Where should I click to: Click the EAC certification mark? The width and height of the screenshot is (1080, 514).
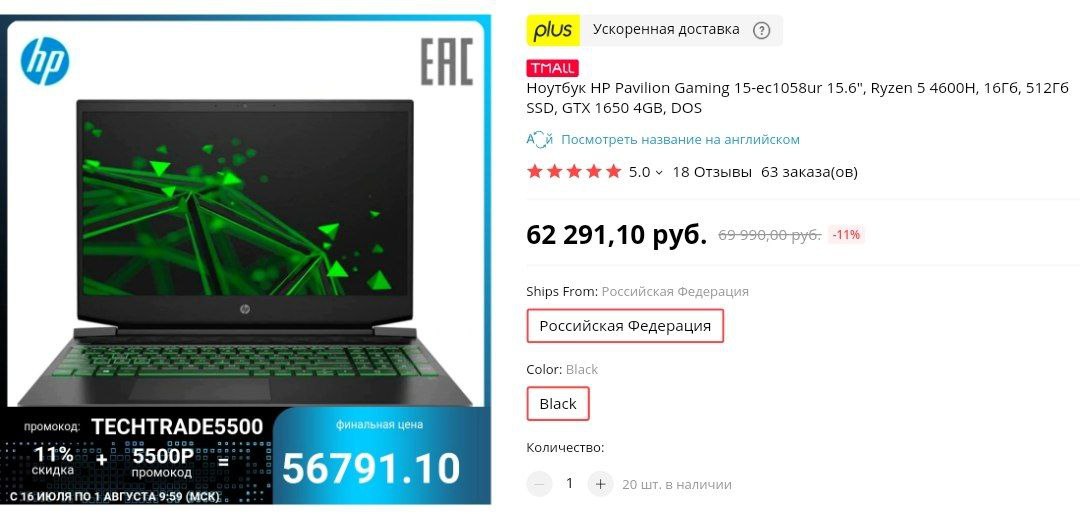coord(446,62)
